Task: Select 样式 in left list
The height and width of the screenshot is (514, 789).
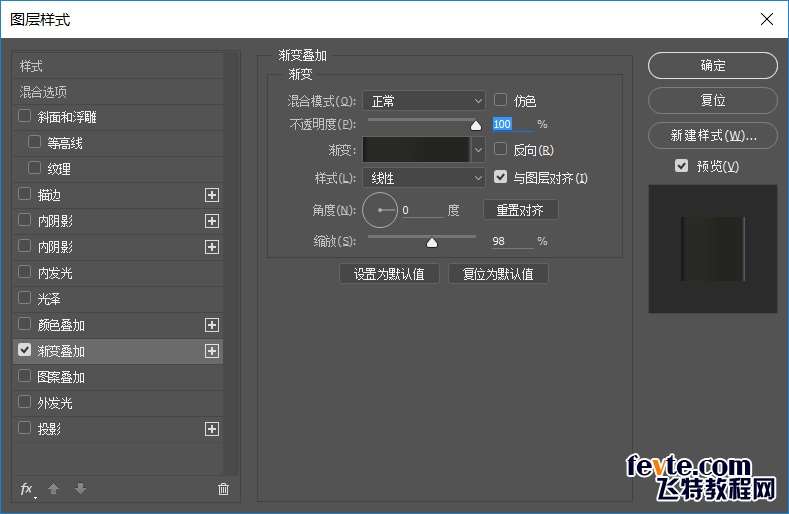Action: point(118,66)
